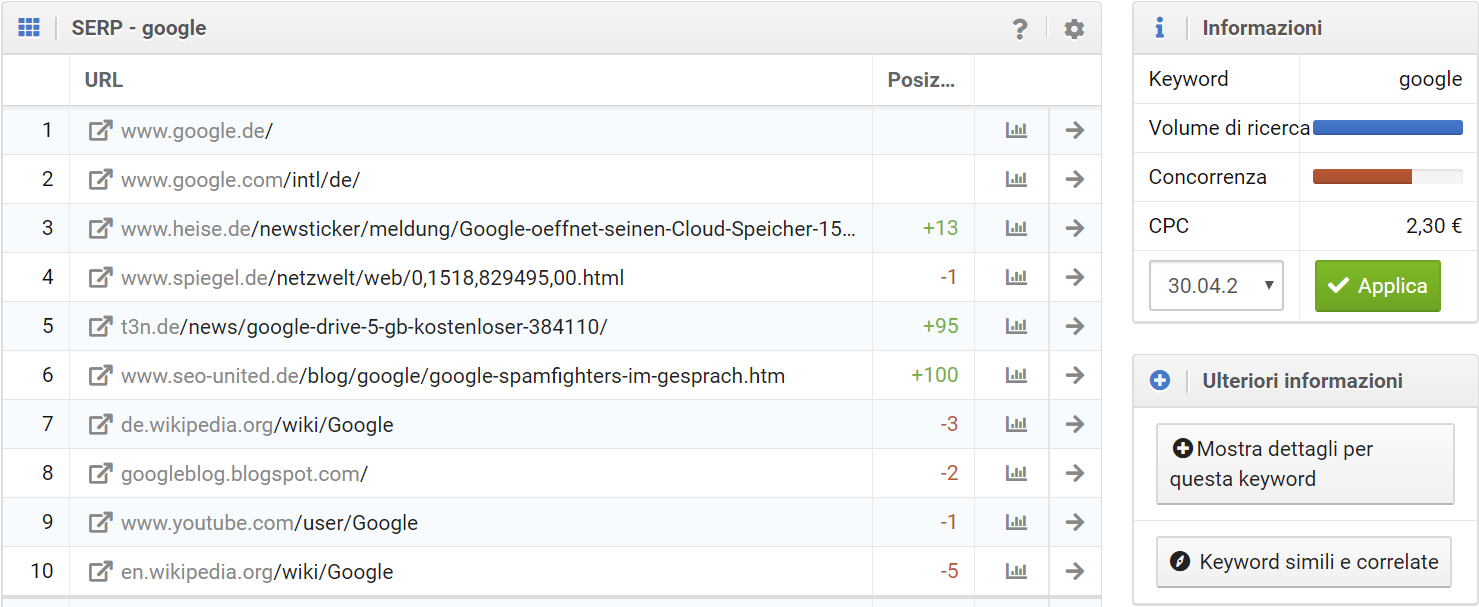Viewport: 1479px width, 607px height.
Task: Click arrow button for google.com/intl/de row
Action: 1075,179
